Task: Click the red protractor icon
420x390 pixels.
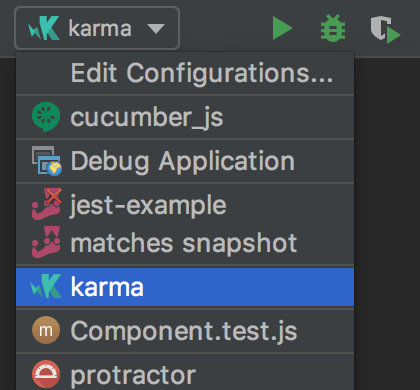Action: click(46, 374)
